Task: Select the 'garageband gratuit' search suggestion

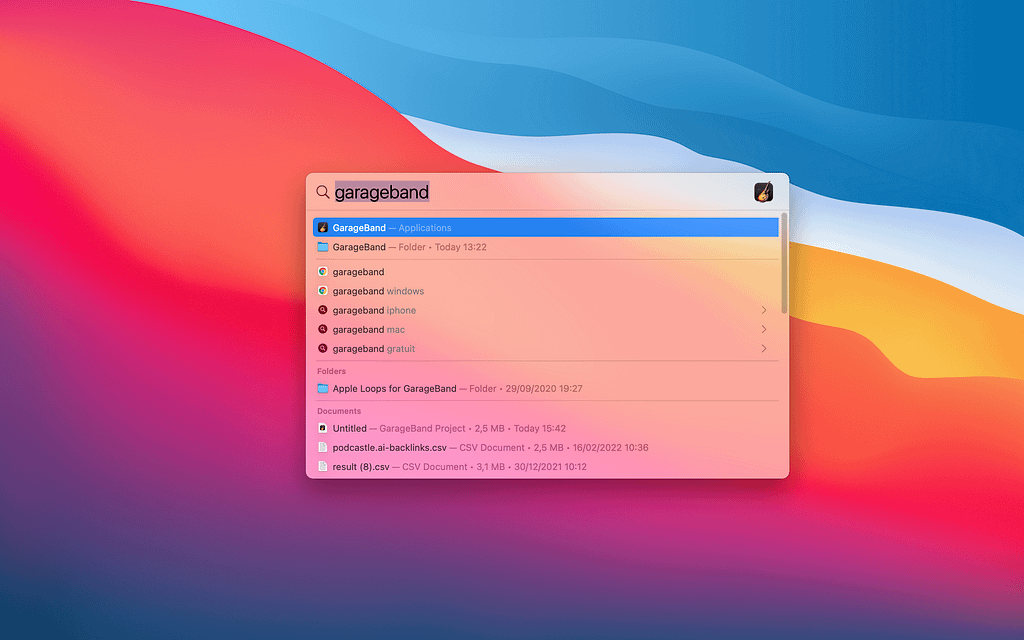Action: 546,349
